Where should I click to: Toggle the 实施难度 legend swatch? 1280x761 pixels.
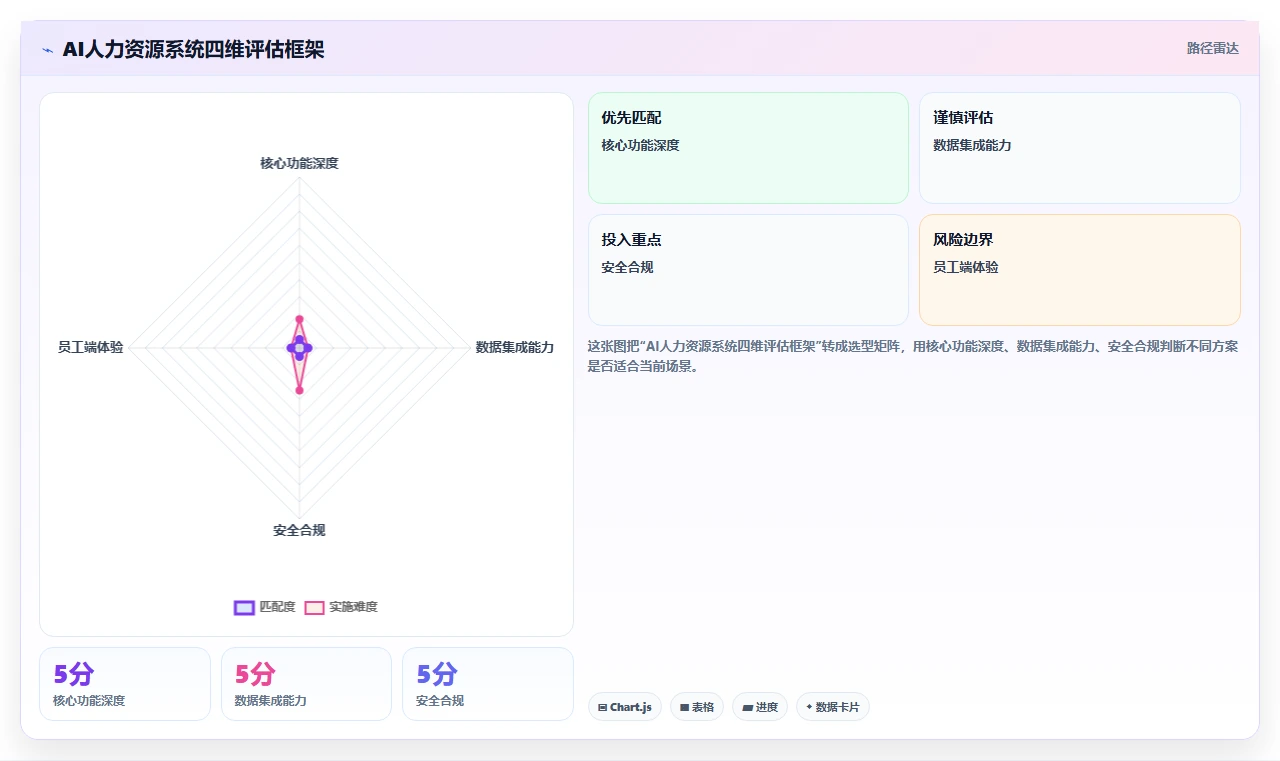click(314, 607)
